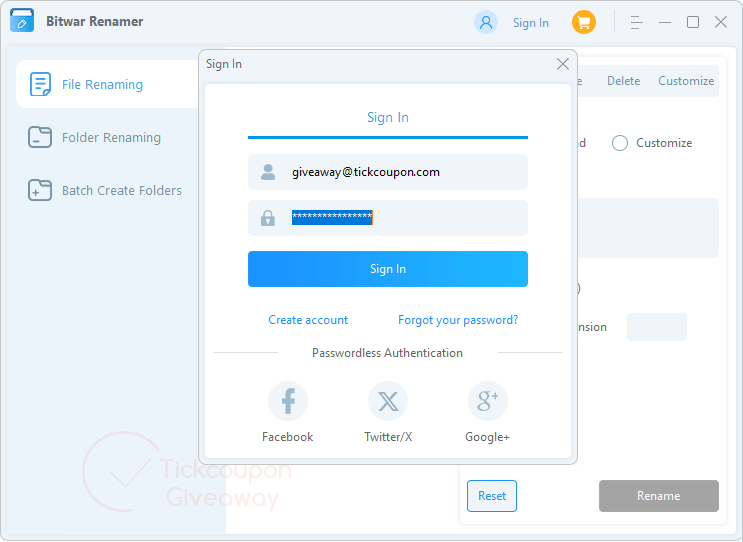
Task: Sign in with the Google+ icon
Action: [x=488, y=401]
